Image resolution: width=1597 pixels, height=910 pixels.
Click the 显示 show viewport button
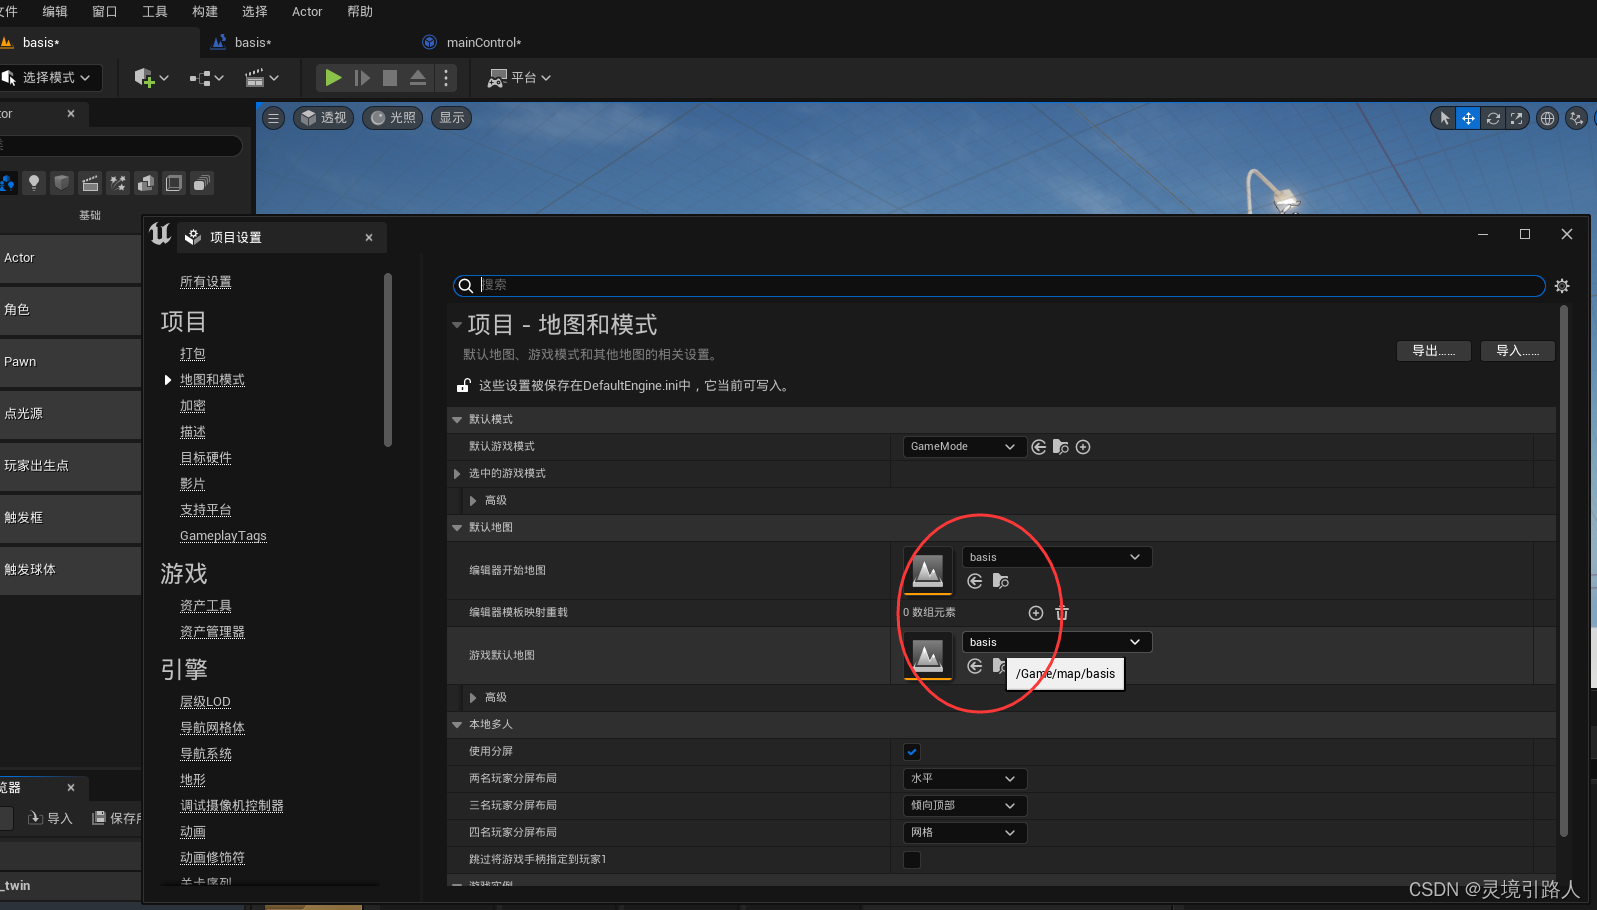coord(452,118)
